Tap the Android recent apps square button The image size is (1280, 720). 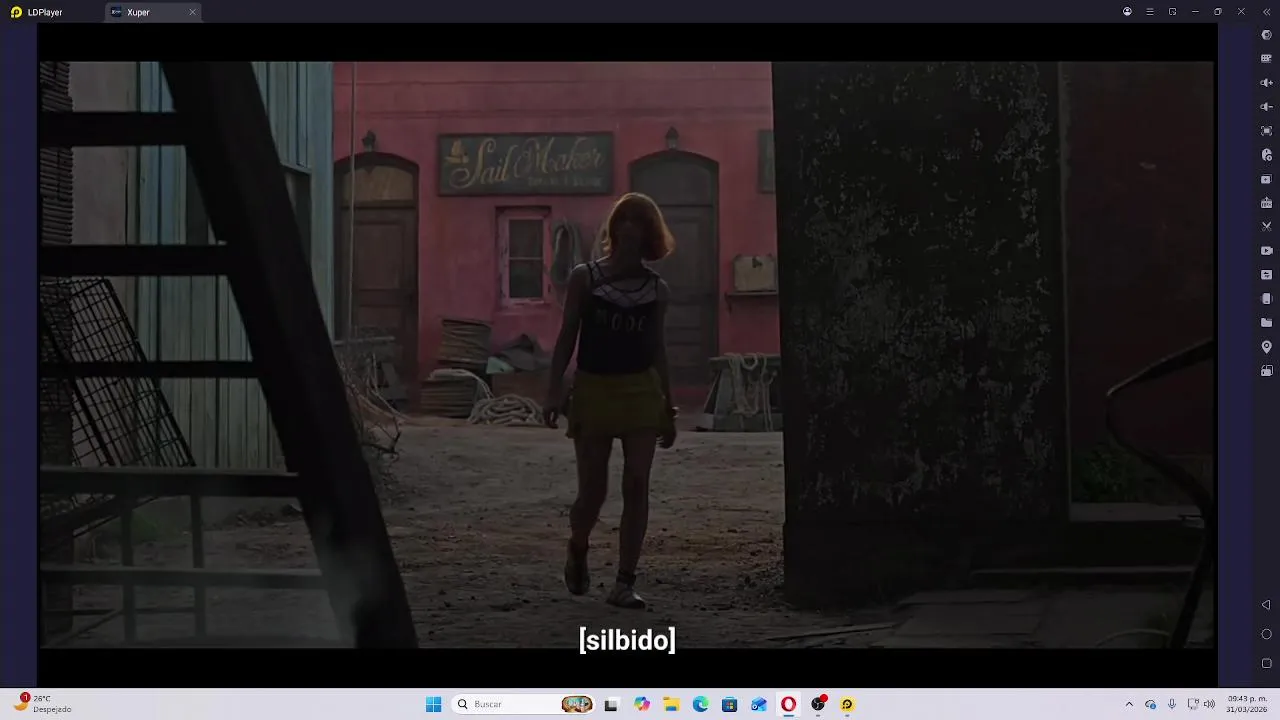tap(1266, 663)
